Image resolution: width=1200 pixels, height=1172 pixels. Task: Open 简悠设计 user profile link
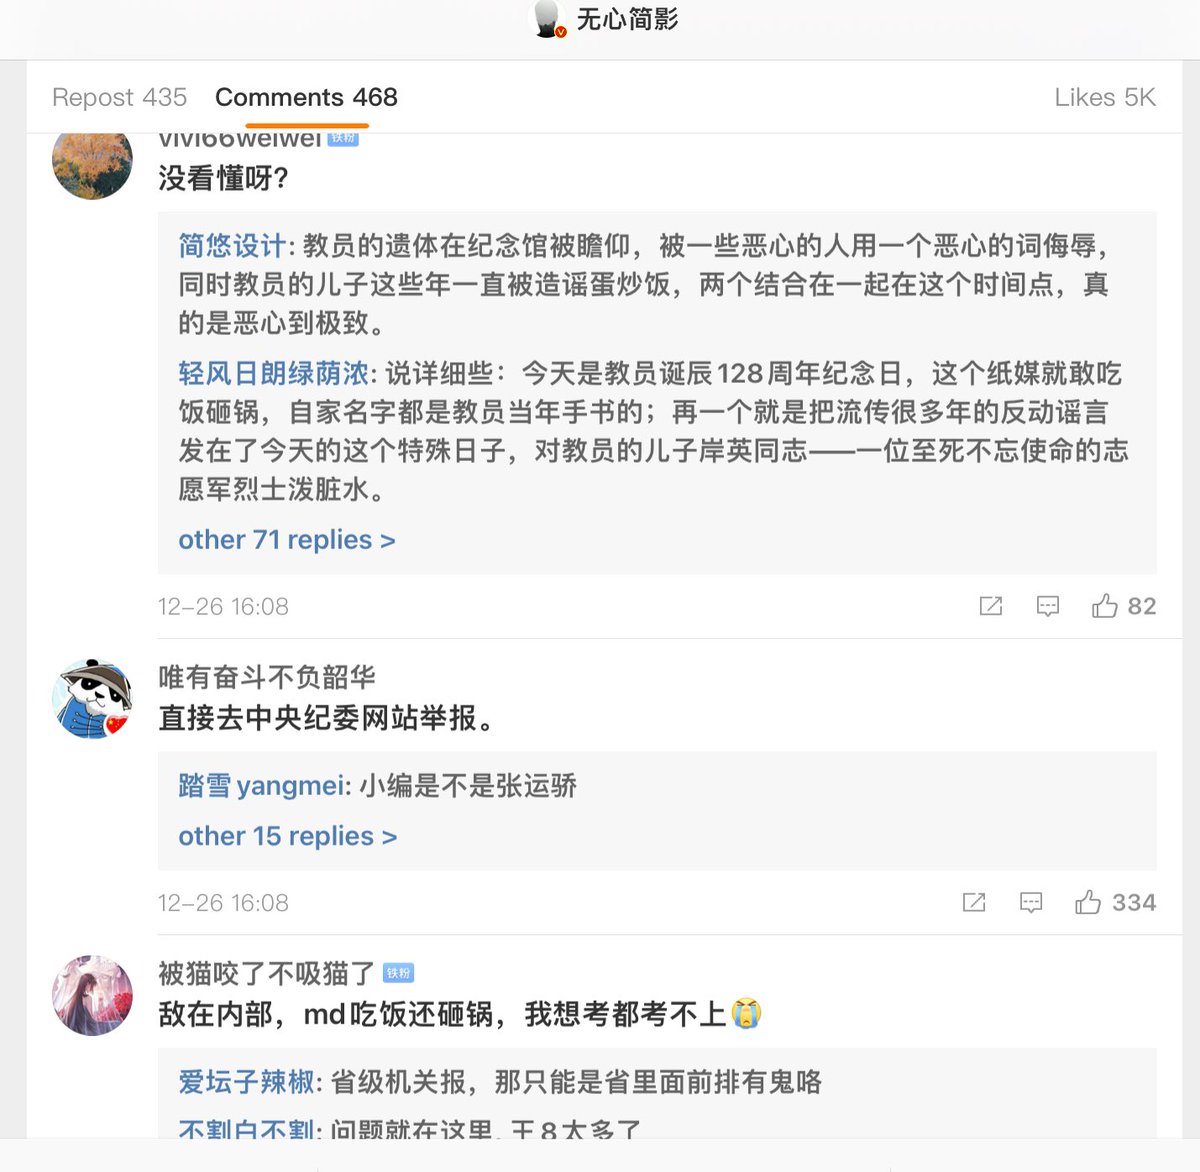pyautogui.click(x=232, y=246)
